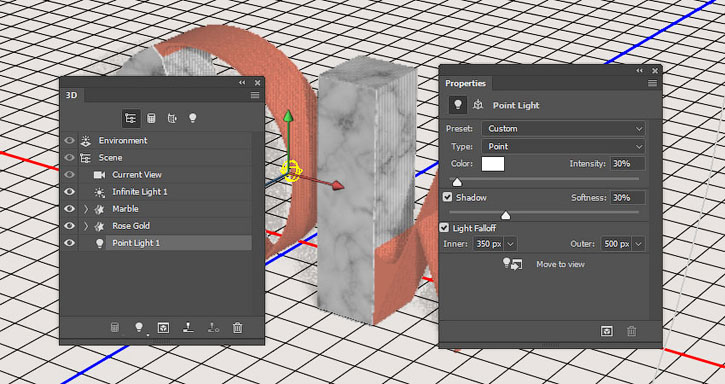Click trash icon in Properties panel footer
The width and height of the screenshot is (725, 384).
pos(632,331)
